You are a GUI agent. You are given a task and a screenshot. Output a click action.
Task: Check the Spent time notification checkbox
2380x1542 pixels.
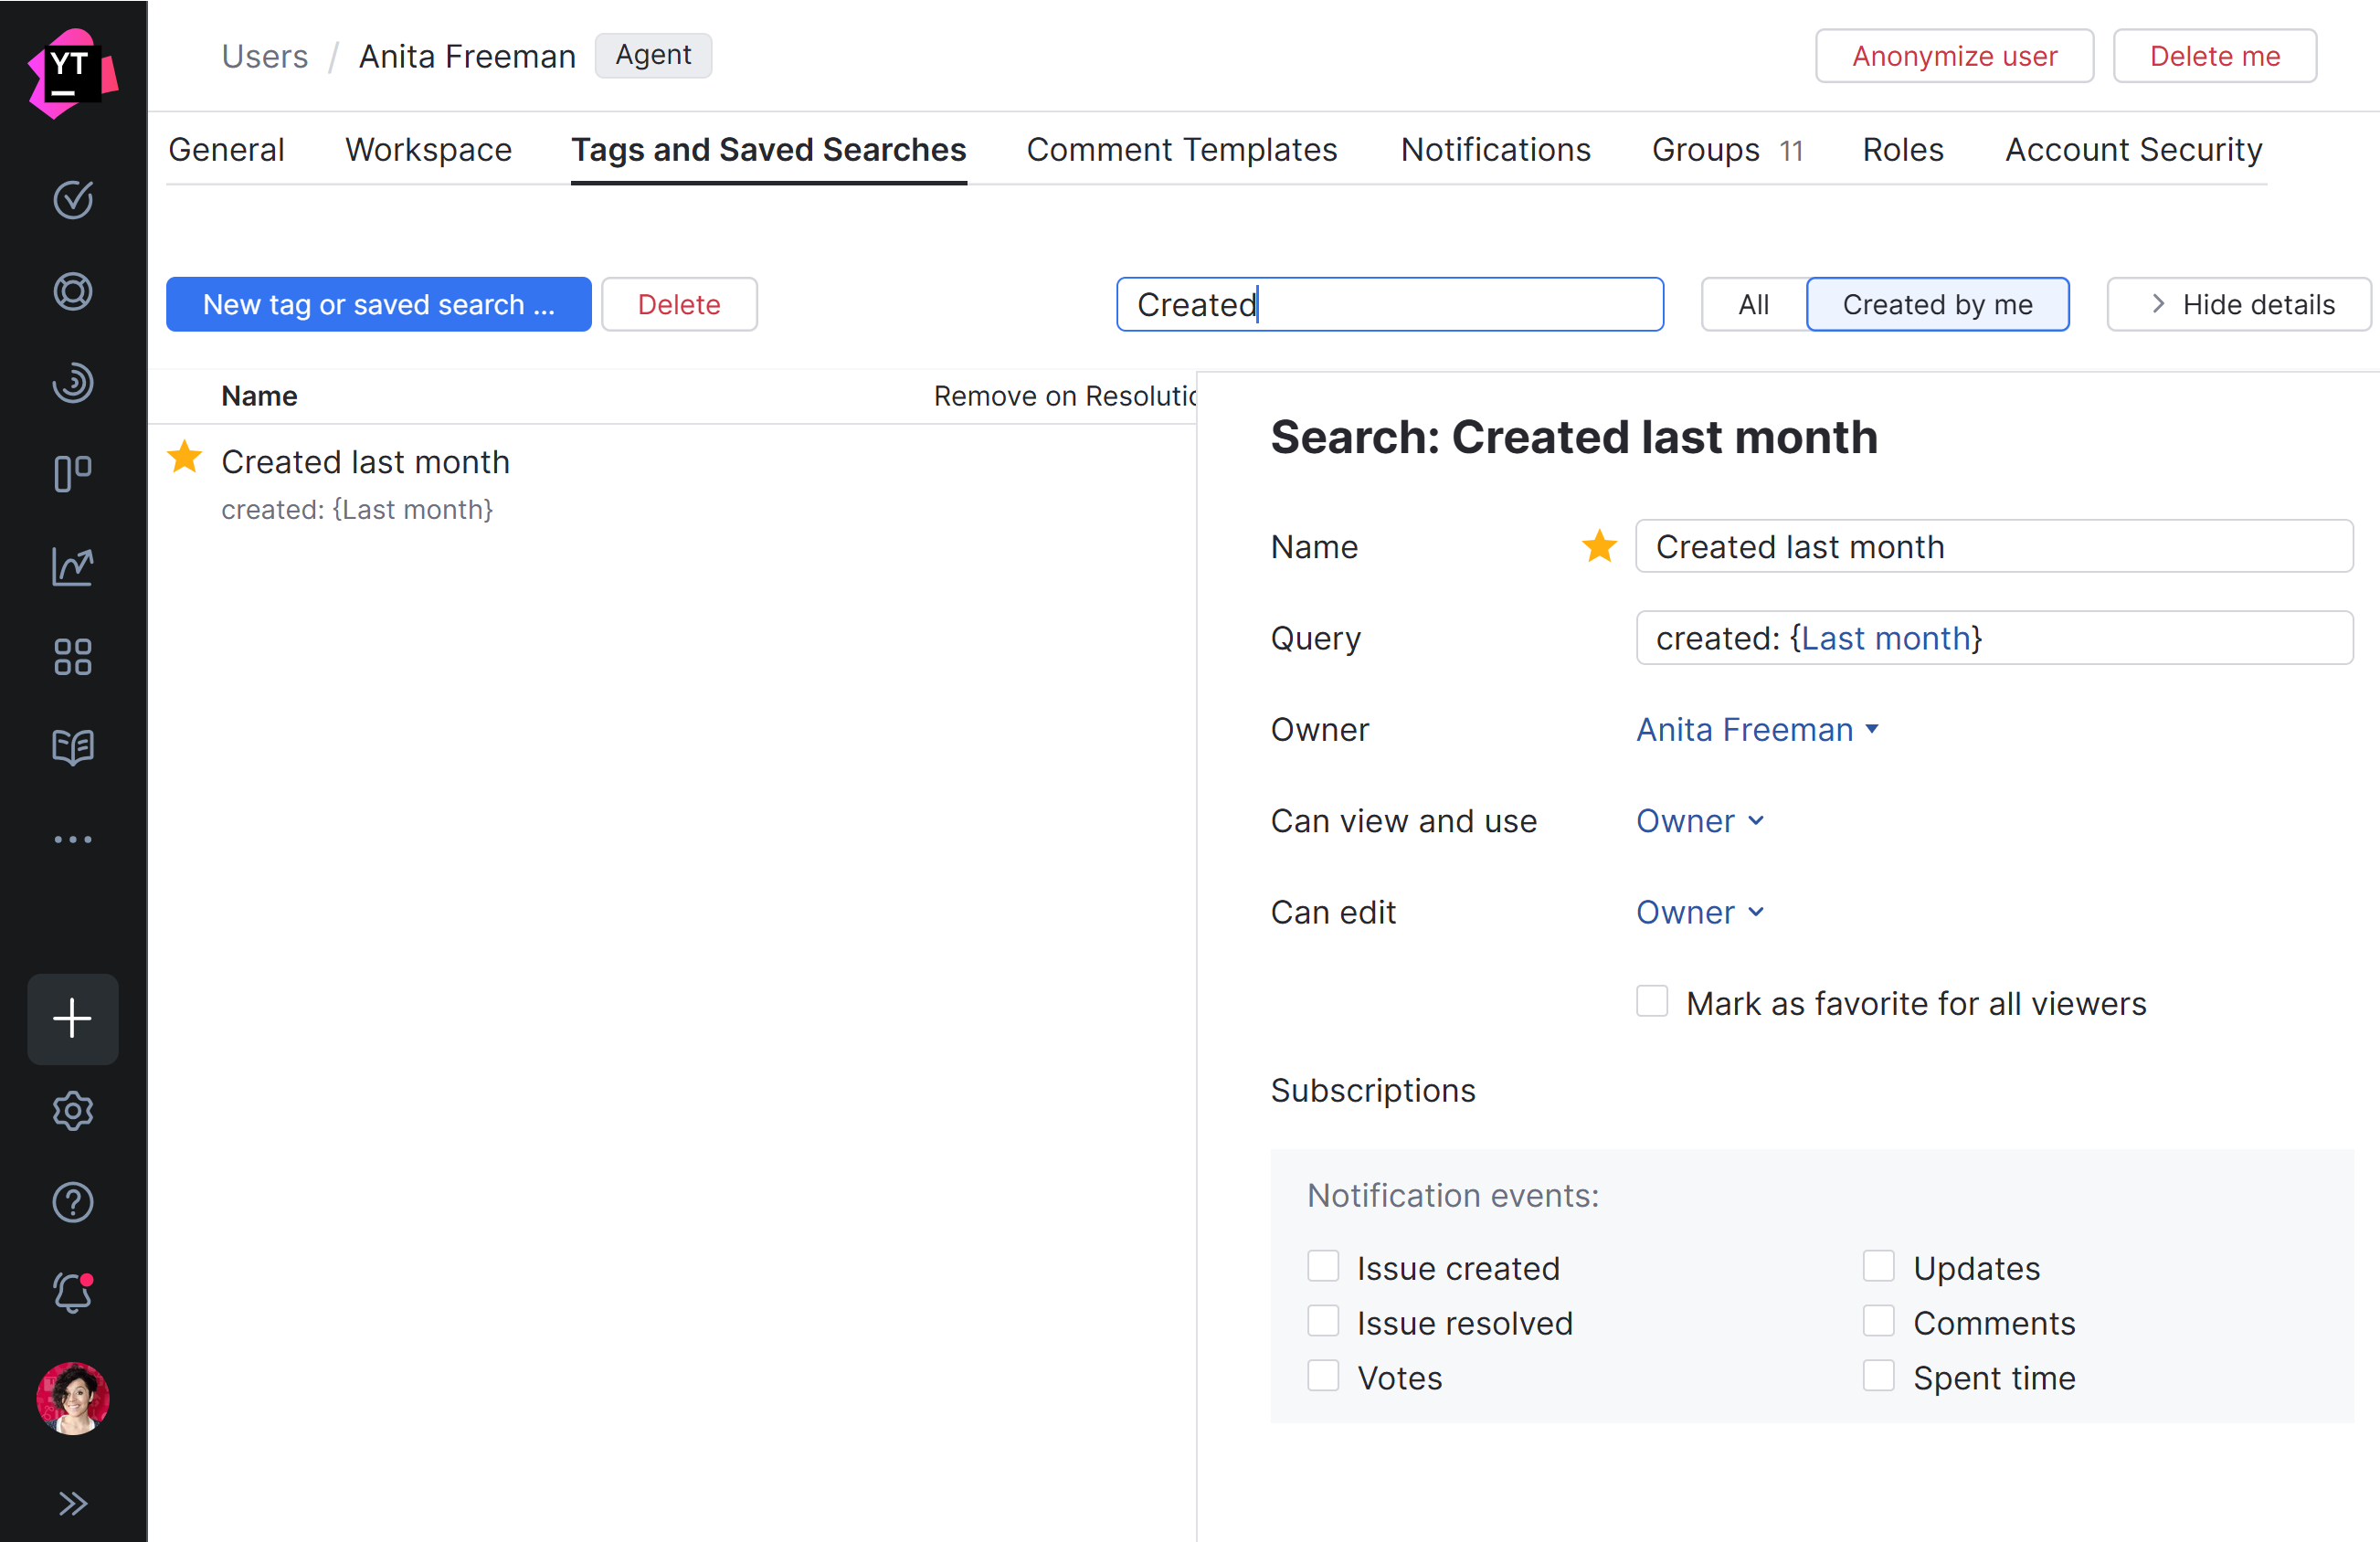[1878, 1376]
